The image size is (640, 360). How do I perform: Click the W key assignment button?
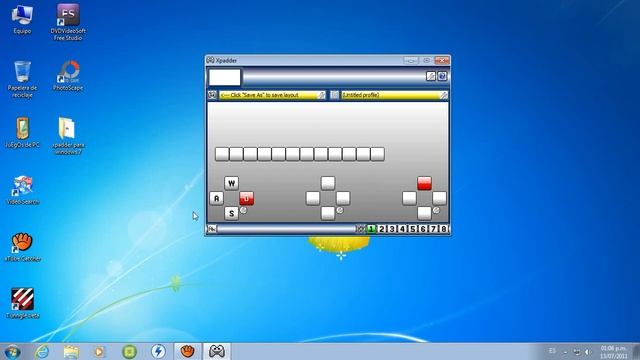(x=231, y=183)
